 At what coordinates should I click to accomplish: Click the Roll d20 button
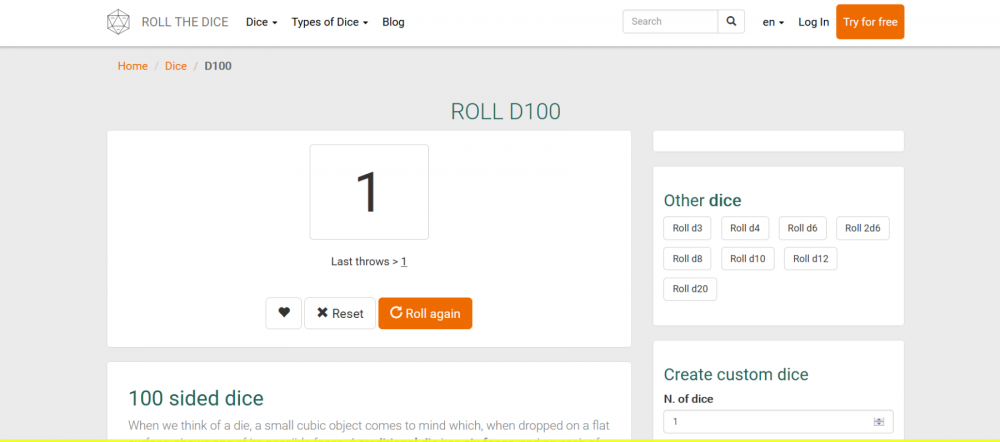[690, 289]
